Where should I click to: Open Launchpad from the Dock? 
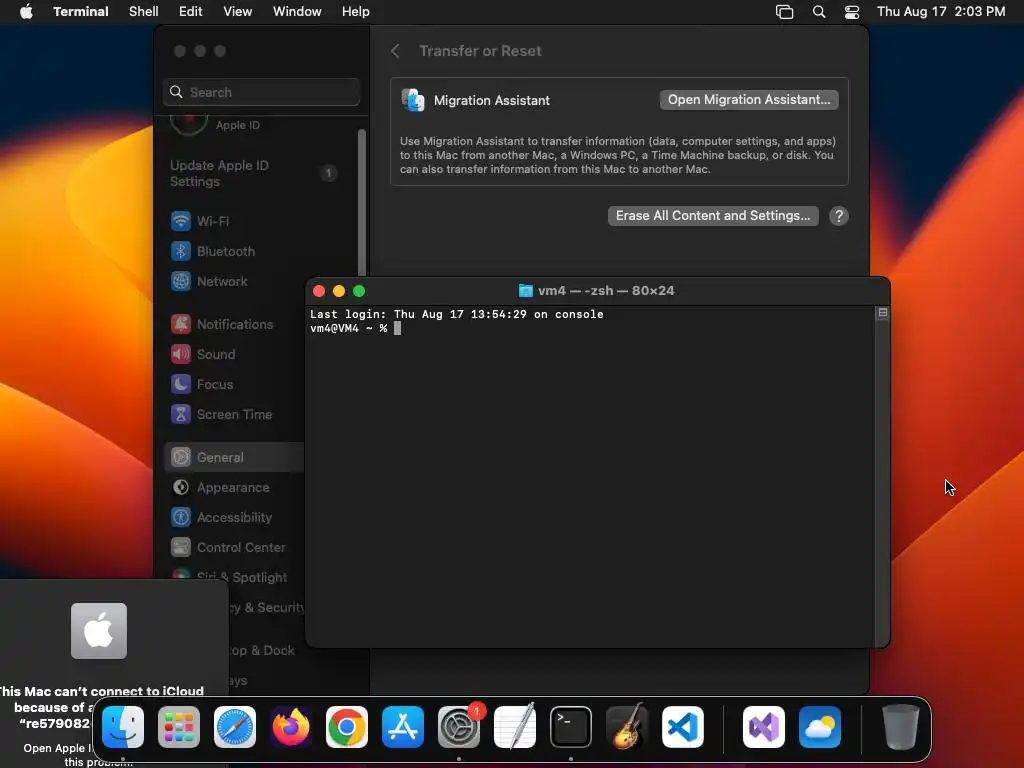pyautogui.click(x=179, y=727)
